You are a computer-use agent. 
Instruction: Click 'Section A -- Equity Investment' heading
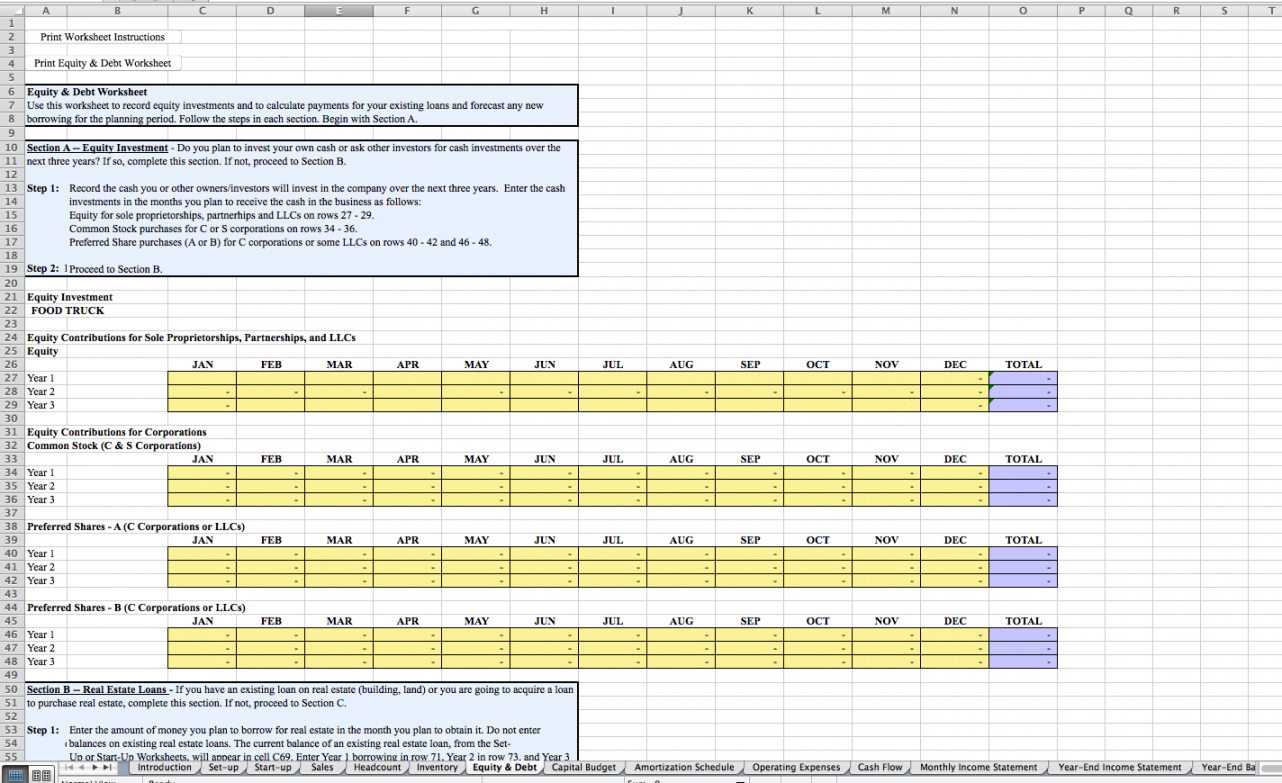97,148
